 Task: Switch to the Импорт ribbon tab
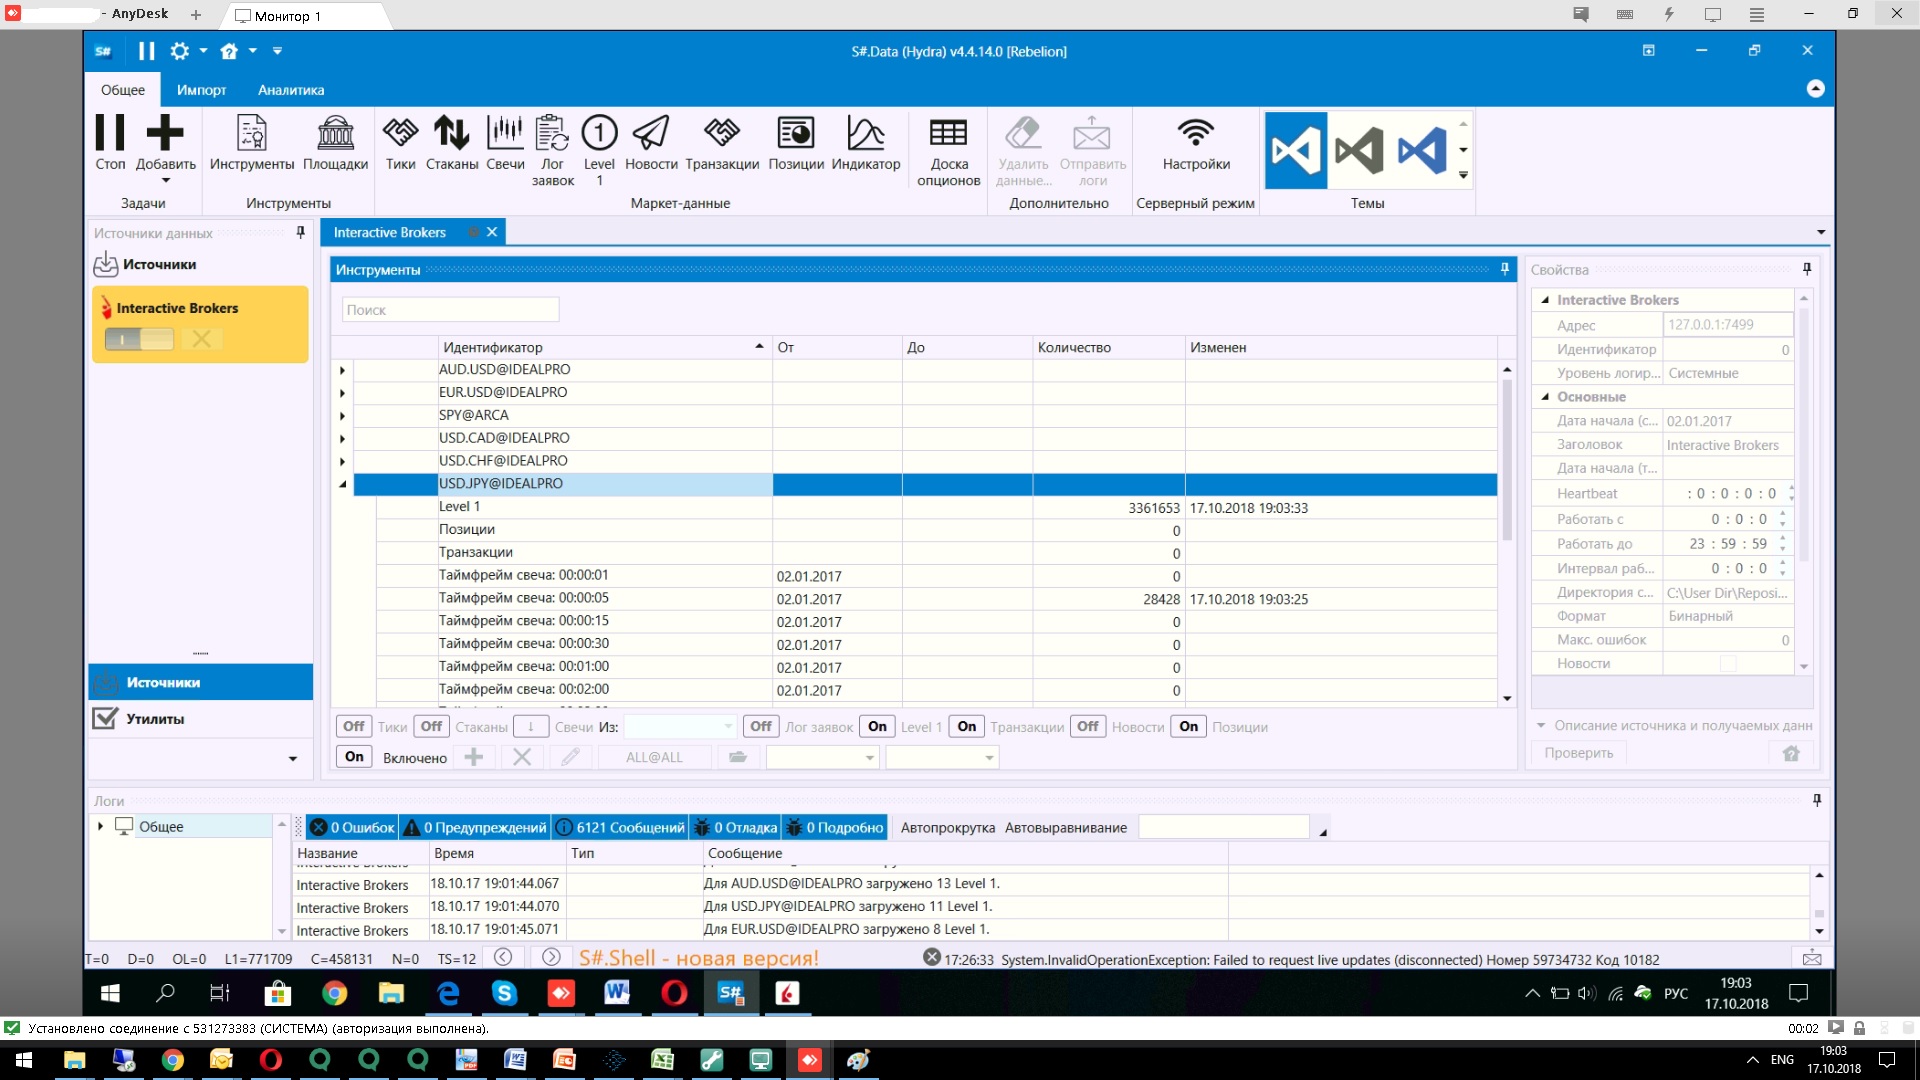tap(201, 90)
